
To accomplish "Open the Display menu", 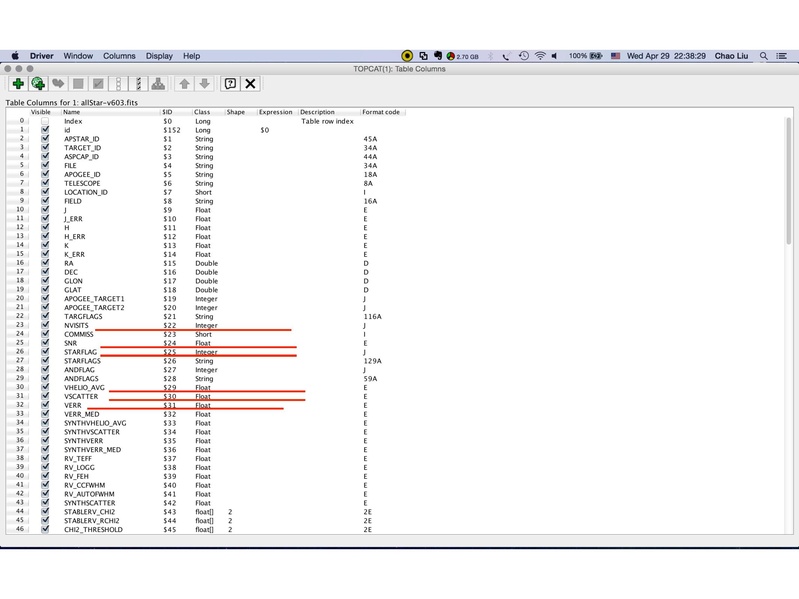I will (x=159, y=56).
